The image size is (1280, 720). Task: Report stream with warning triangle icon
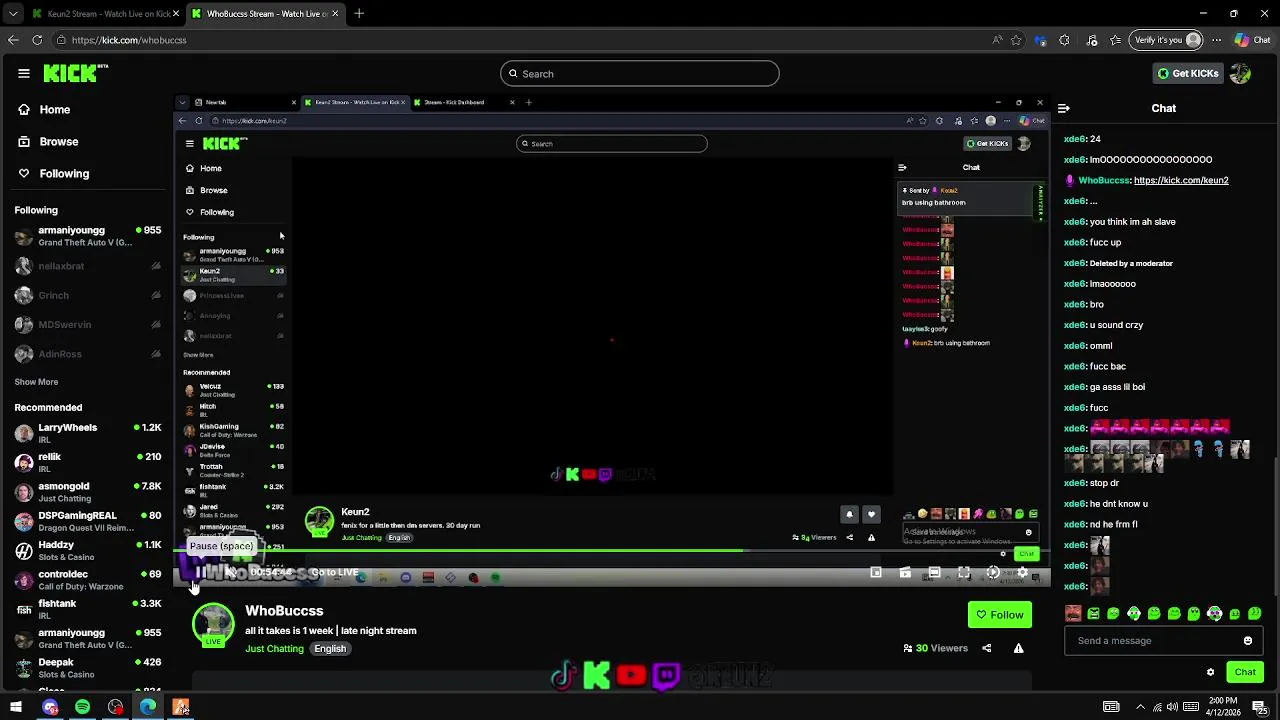[1018, 648]
